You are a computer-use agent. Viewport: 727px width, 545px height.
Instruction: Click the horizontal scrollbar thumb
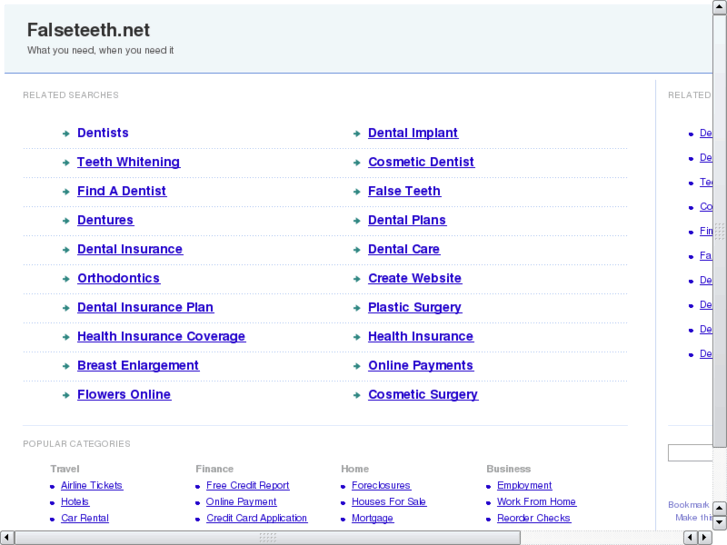point(268,538)
